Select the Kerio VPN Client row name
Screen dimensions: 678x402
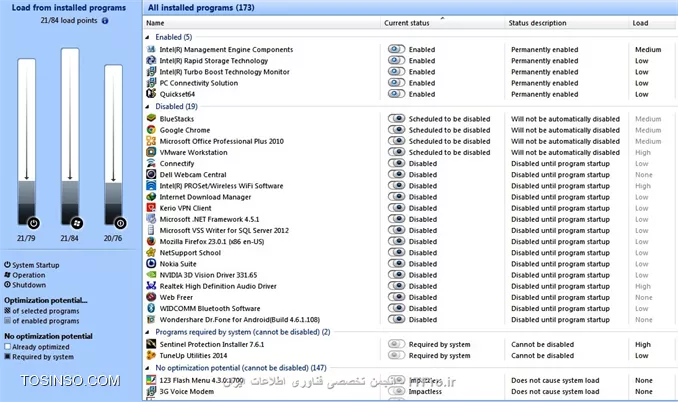coord(185,208)
